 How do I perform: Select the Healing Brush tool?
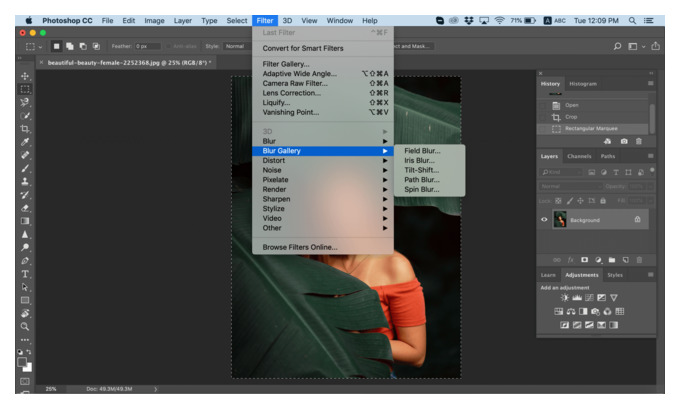[25, 155]
